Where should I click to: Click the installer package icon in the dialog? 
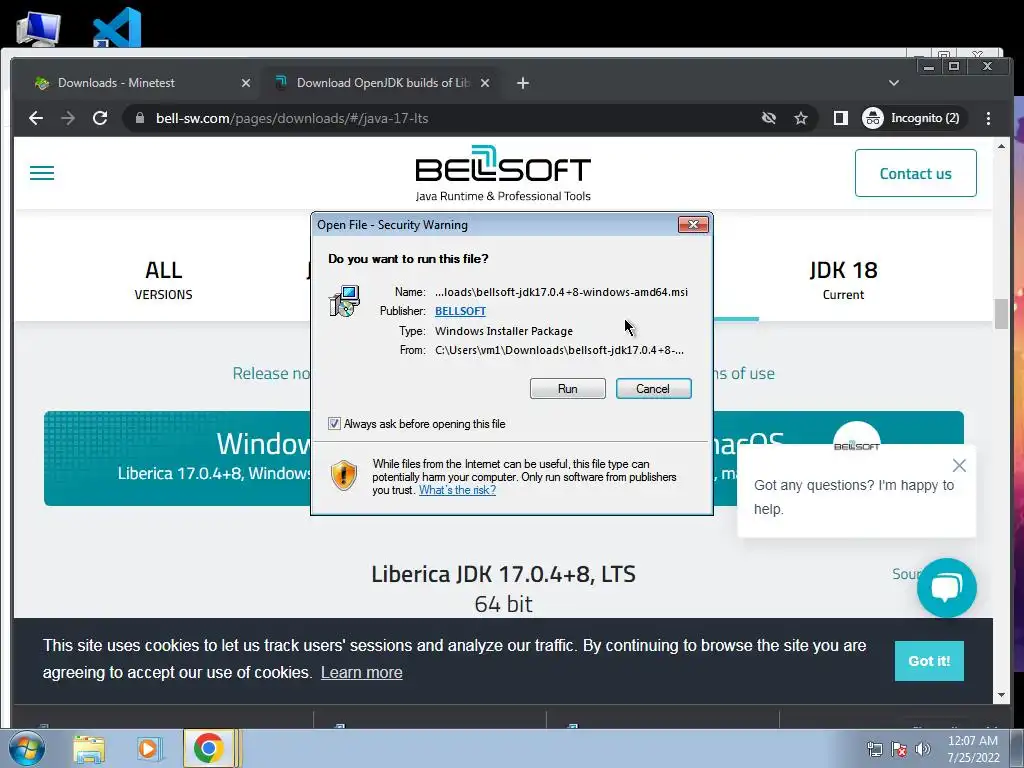pyautogui.click(x=344, y=301)
